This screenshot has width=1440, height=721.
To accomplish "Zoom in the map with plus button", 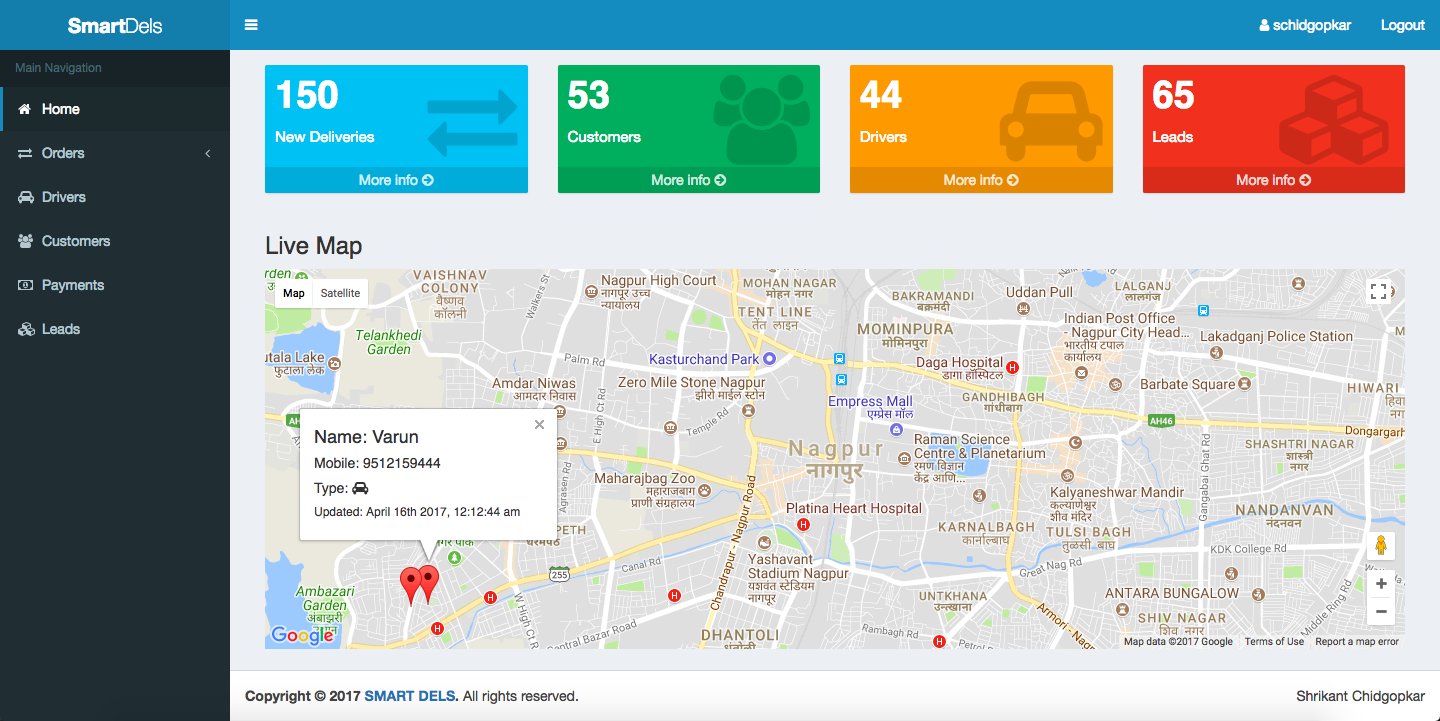I will 1381,584.
